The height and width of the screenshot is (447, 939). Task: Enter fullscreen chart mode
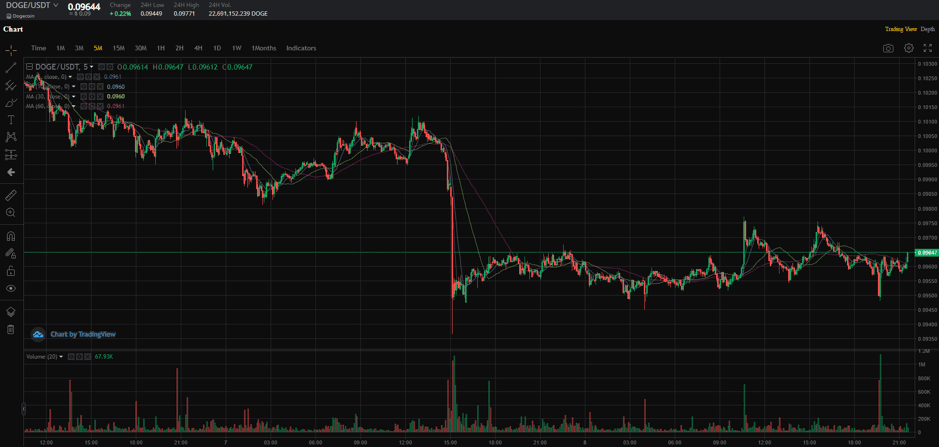(x=927, y=48)
